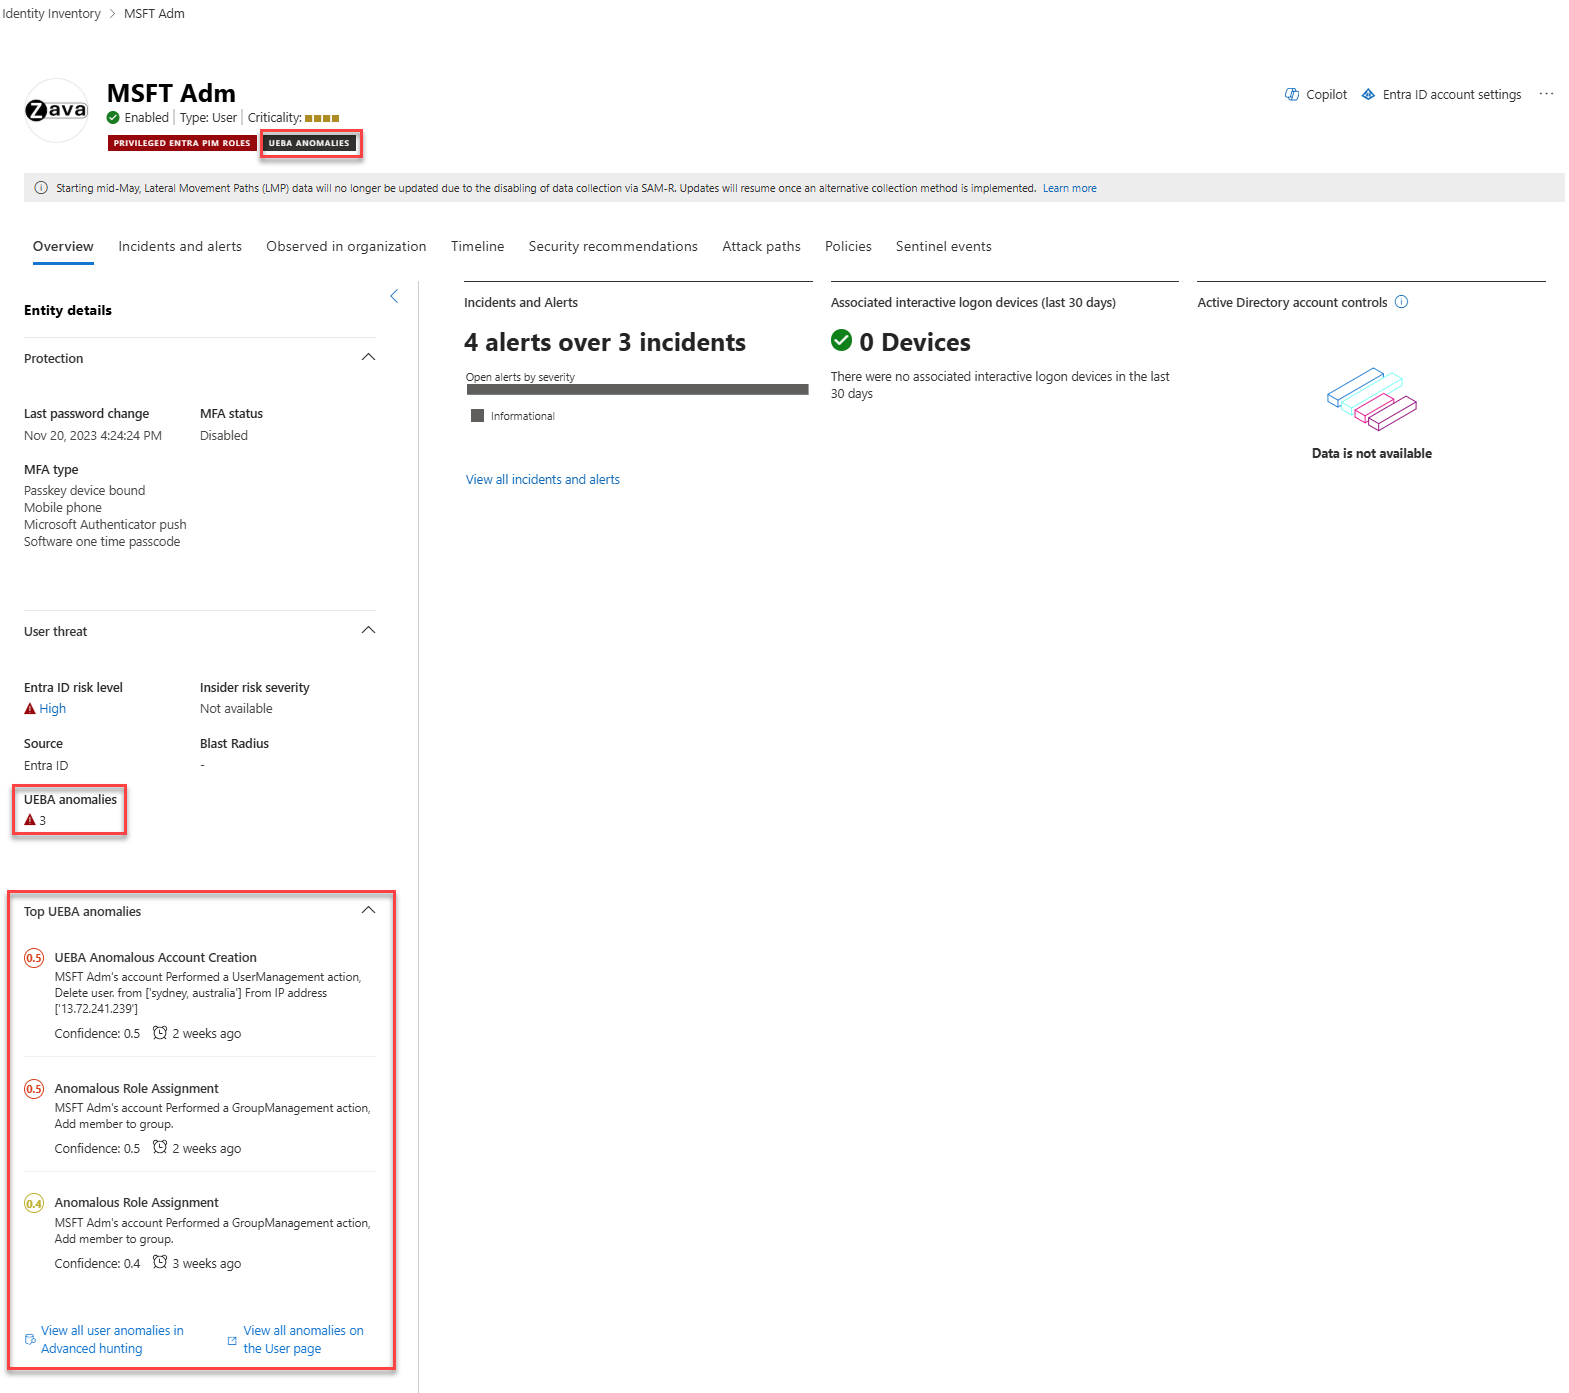Screen dimensions: 1569x1393
Task: Click the Zava user avatar
Action: [56, 110]
